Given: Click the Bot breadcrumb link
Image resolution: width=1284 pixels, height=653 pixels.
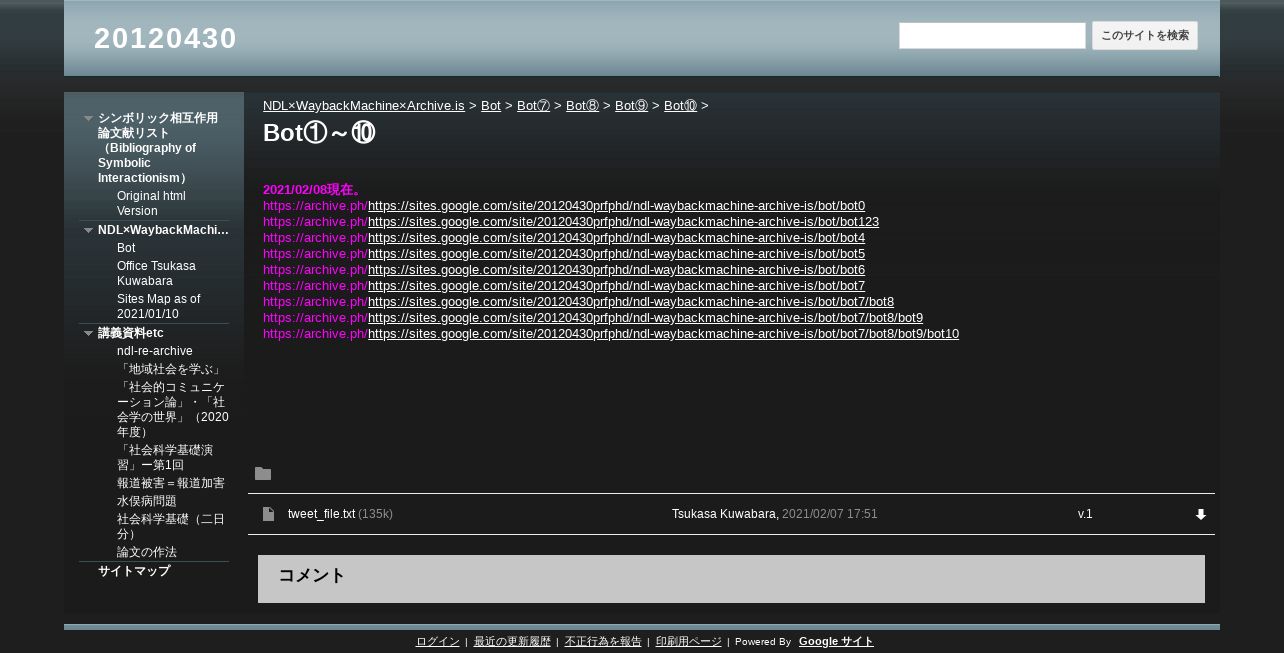Looking at the screenshot, I should point(491,106).
